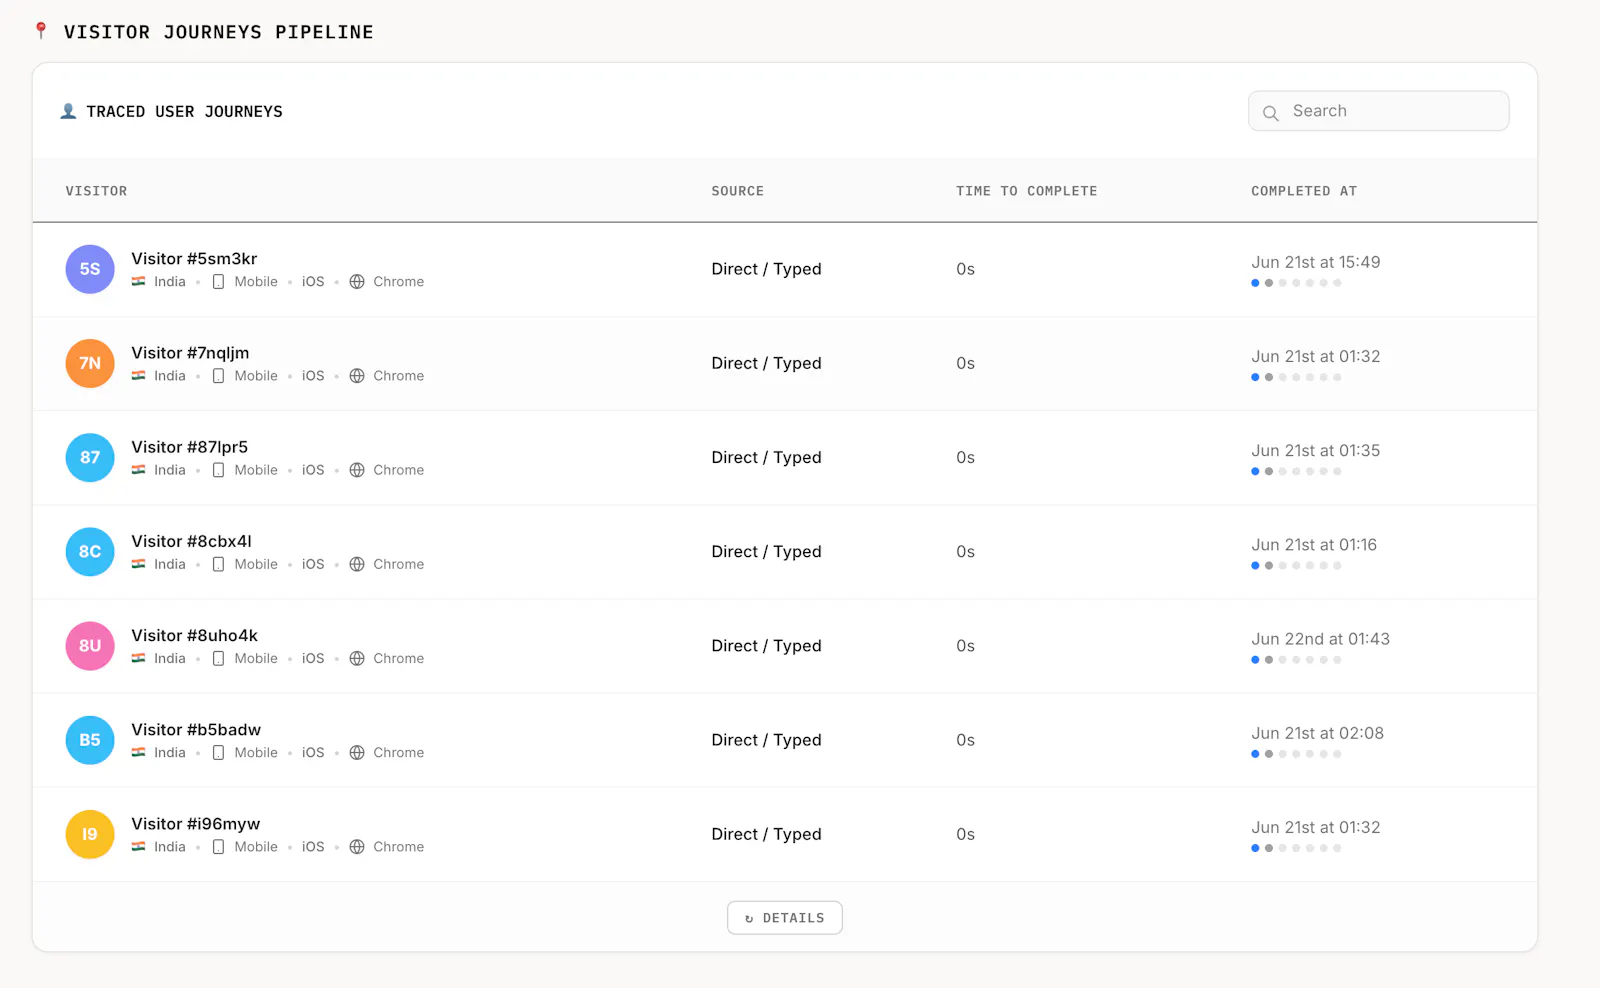
Task: Click step dots in Visitor #i96myw row
Action: (x=1296, y=848)
